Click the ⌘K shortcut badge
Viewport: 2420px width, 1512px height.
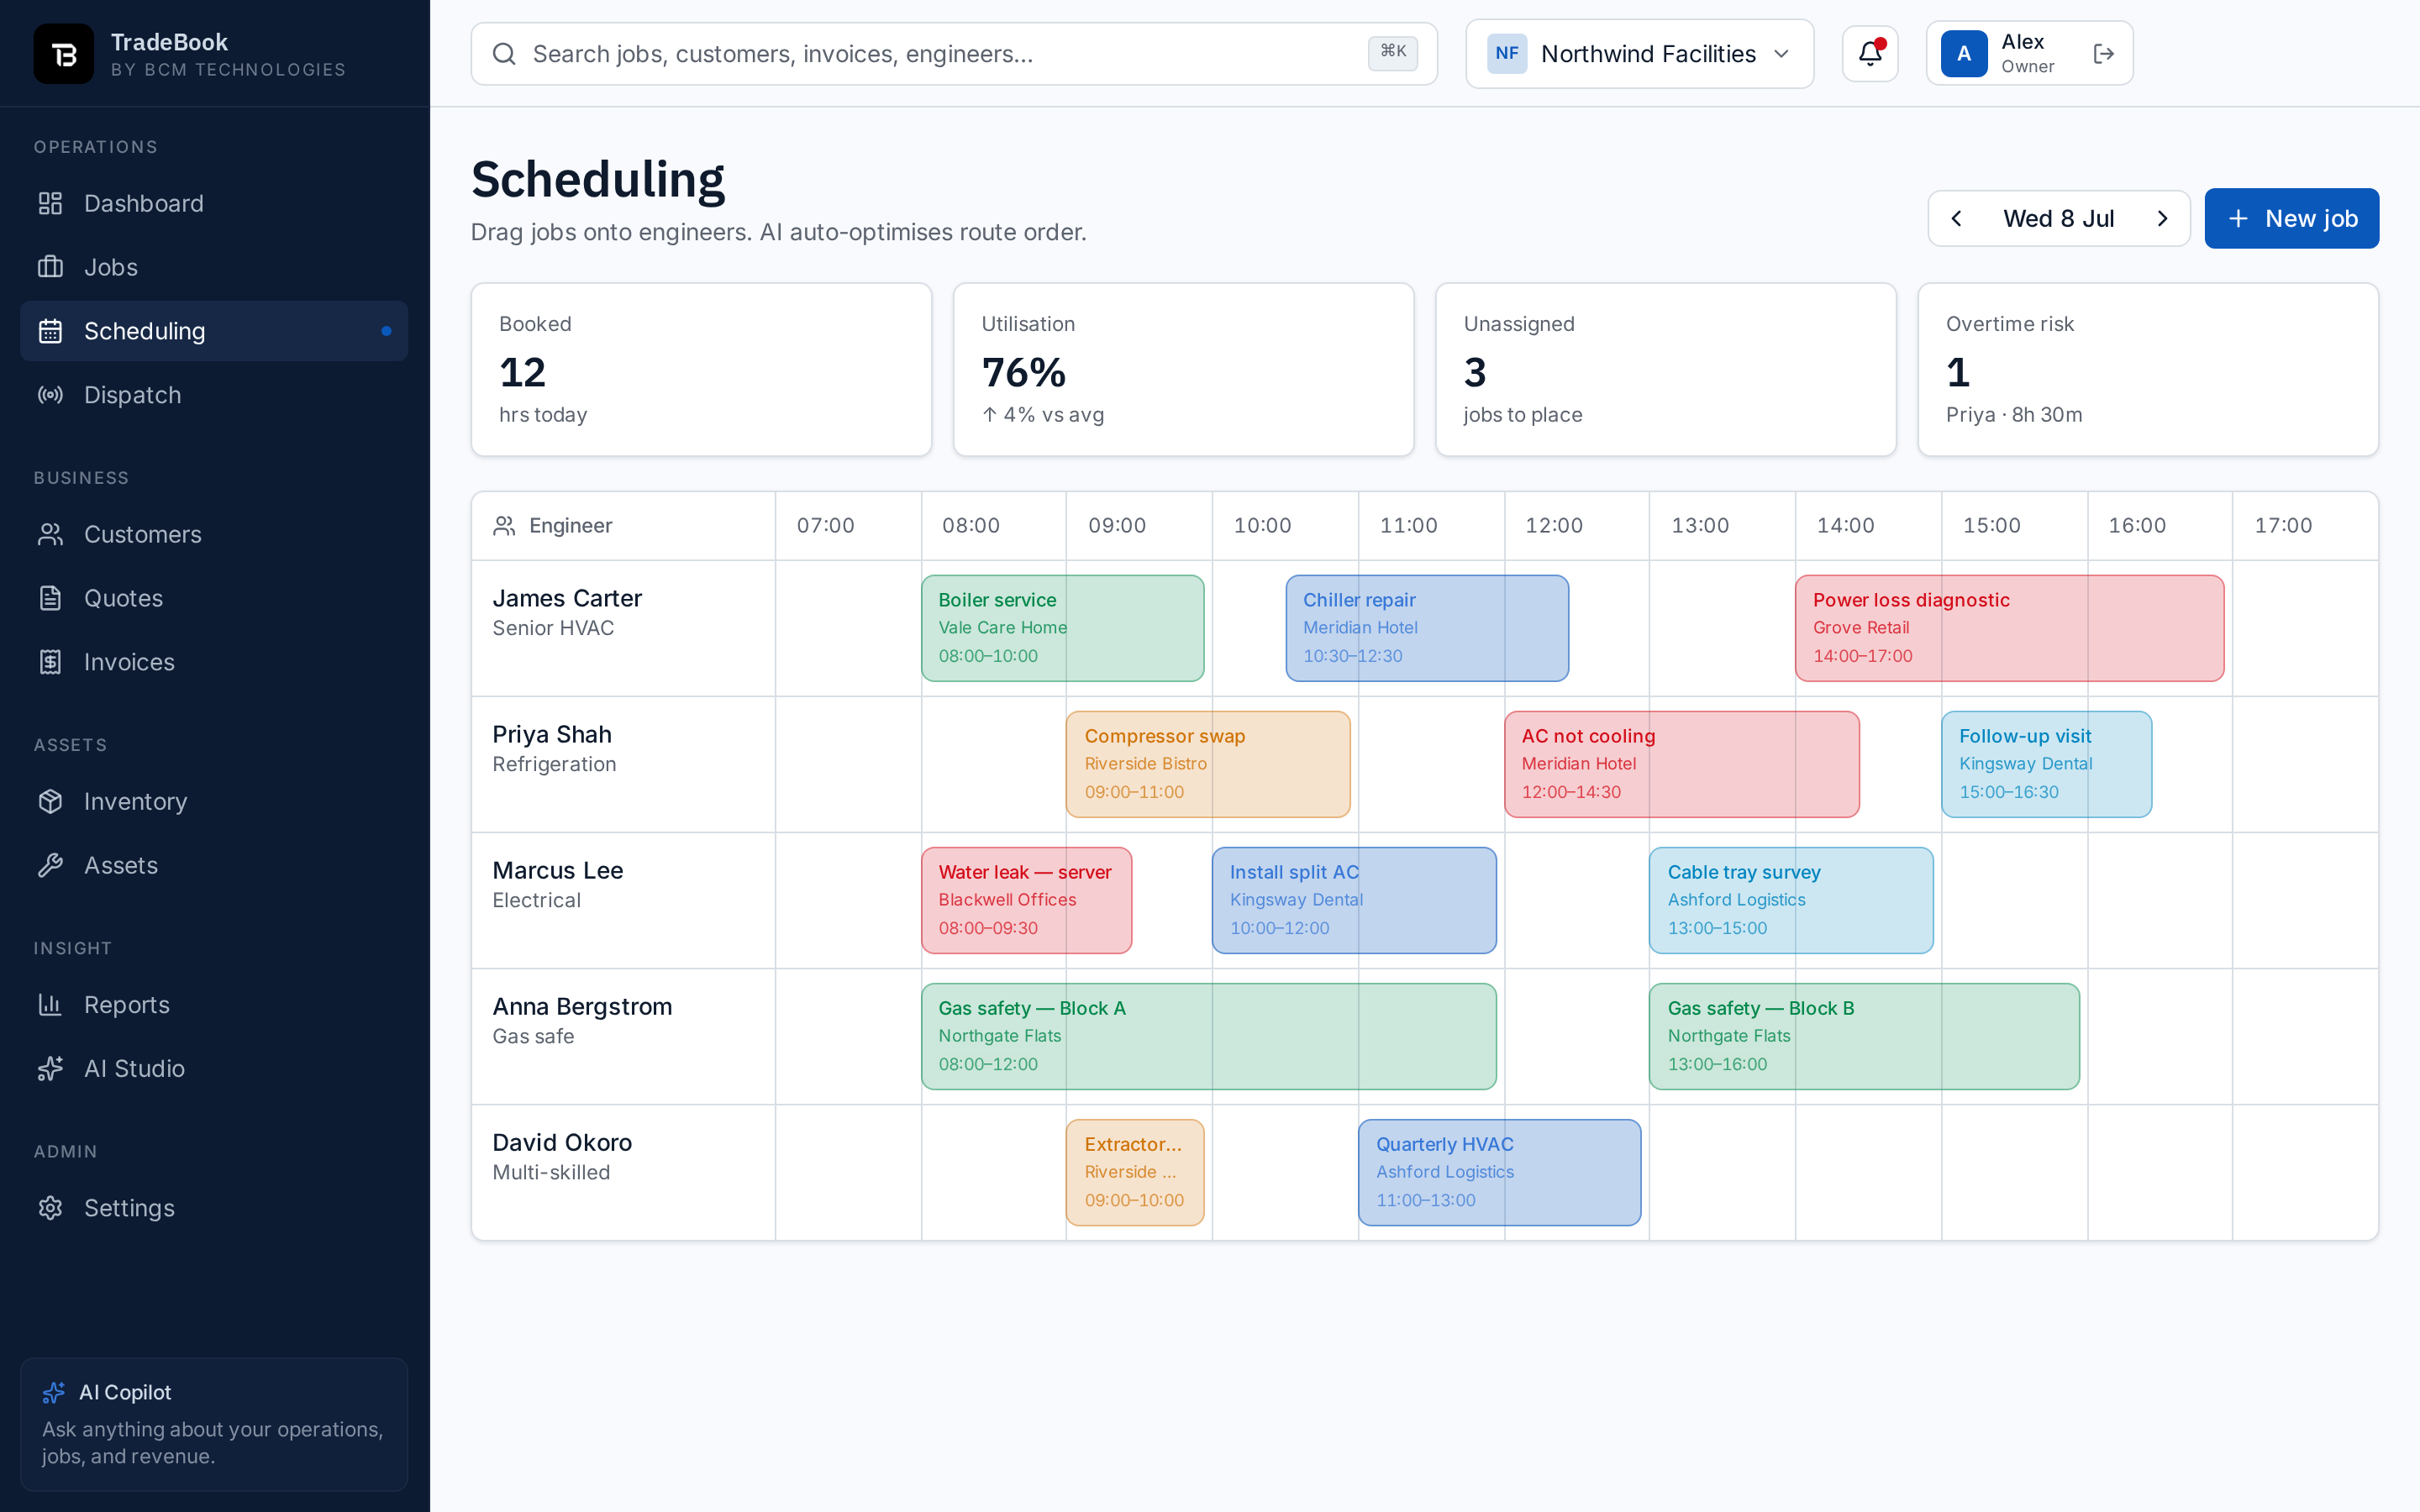(x=1392, y=53)
